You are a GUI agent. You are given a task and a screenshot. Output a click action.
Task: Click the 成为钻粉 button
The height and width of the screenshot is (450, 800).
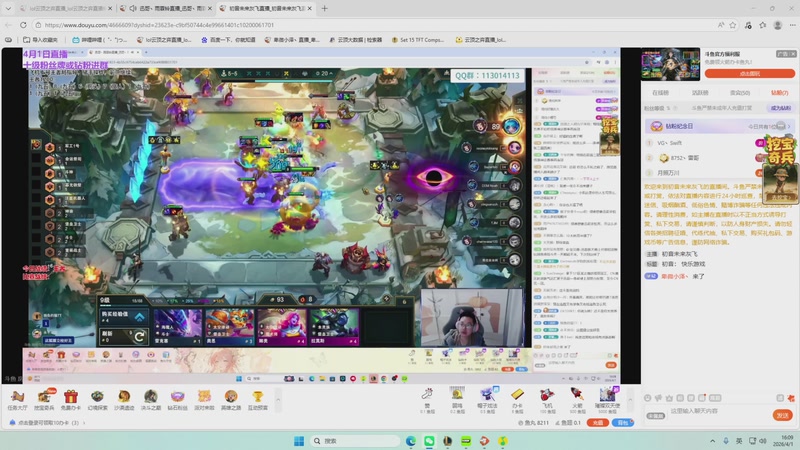(x=781, y=108)
